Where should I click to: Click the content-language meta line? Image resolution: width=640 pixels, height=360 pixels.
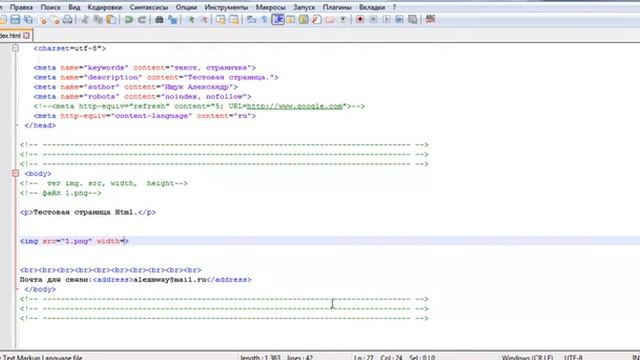[x=144, y=116]
